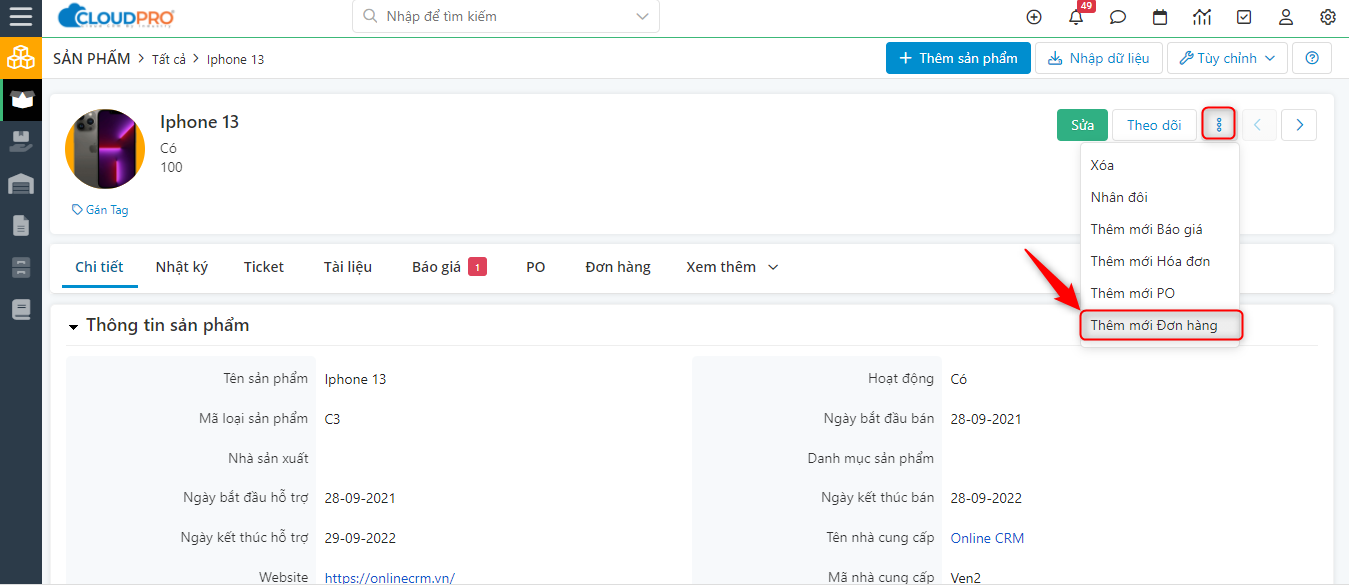Open the calendar icon in top bar
This screenshot has height=585, width=1349.
[1160, 17]
